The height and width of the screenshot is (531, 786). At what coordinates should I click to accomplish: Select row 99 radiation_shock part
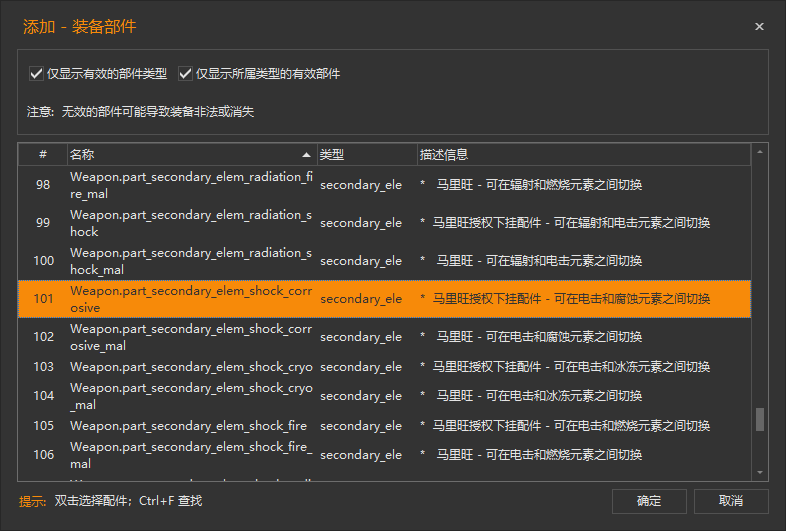[190, 223]
